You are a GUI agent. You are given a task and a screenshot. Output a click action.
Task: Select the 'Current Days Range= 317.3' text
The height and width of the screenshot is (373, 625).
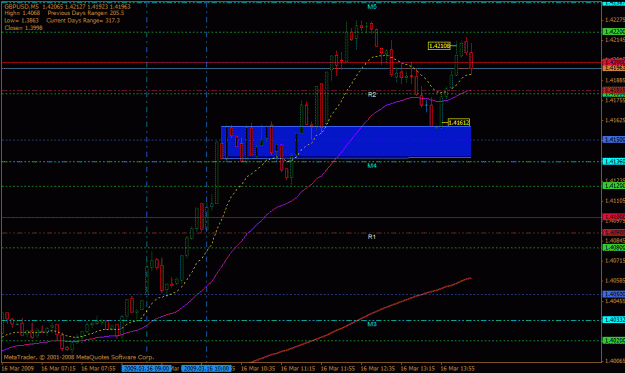tap(83, 20)
